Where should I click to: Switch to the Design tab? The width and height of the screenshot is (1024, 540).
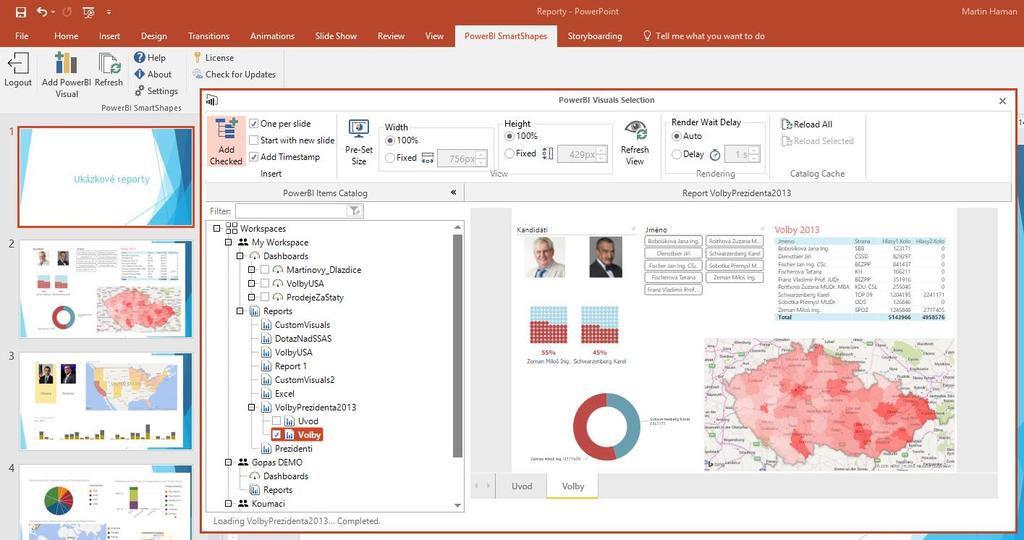[153, 36]
